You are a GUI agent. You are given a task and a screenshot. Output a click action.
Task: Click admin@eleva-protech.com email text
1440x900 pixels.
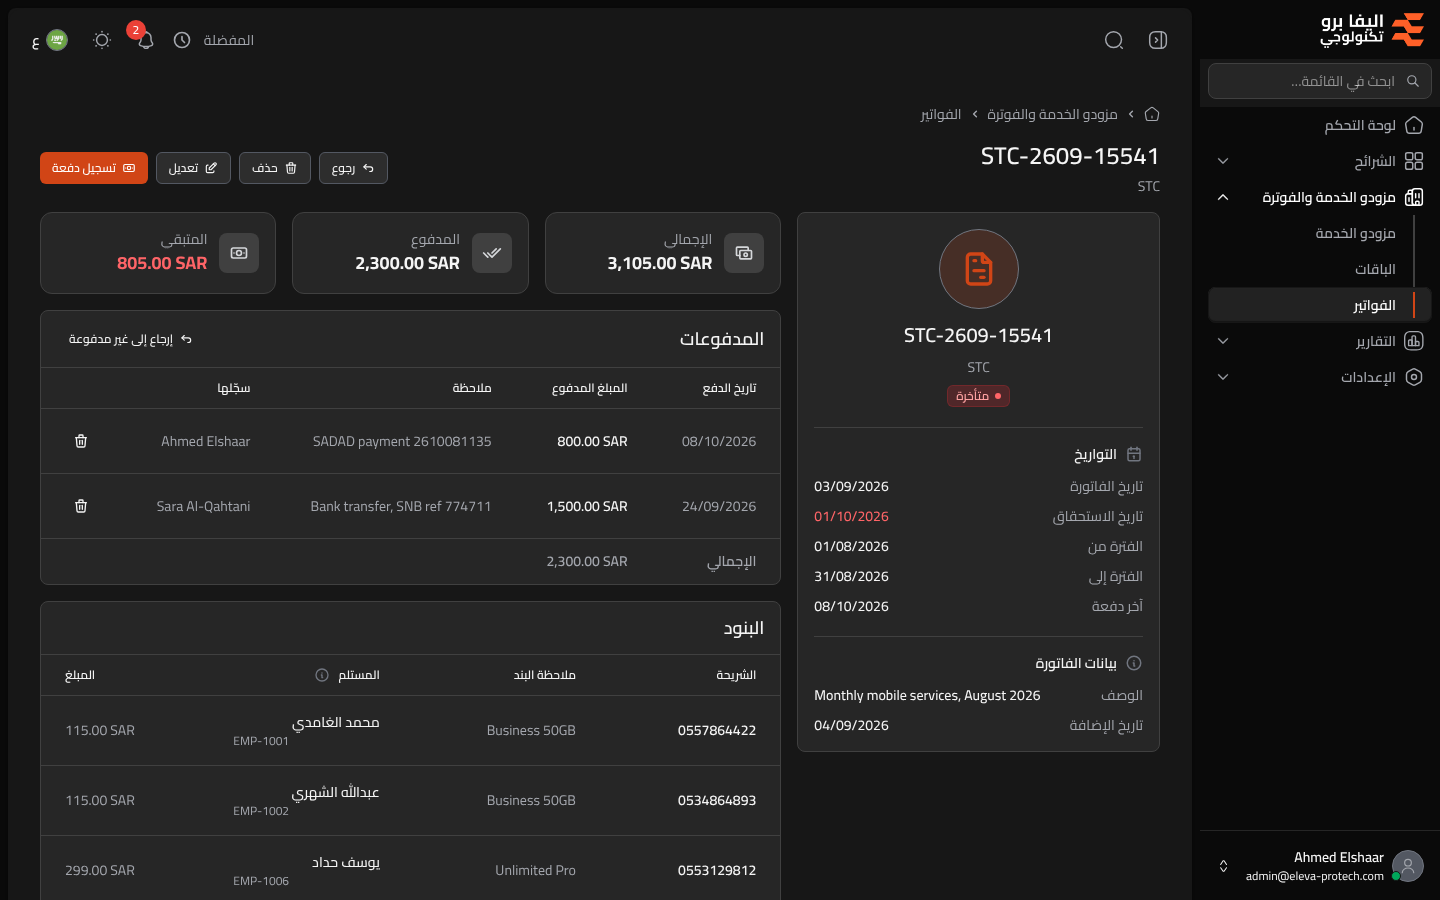pyautogui.click(x=1315, y=876)
